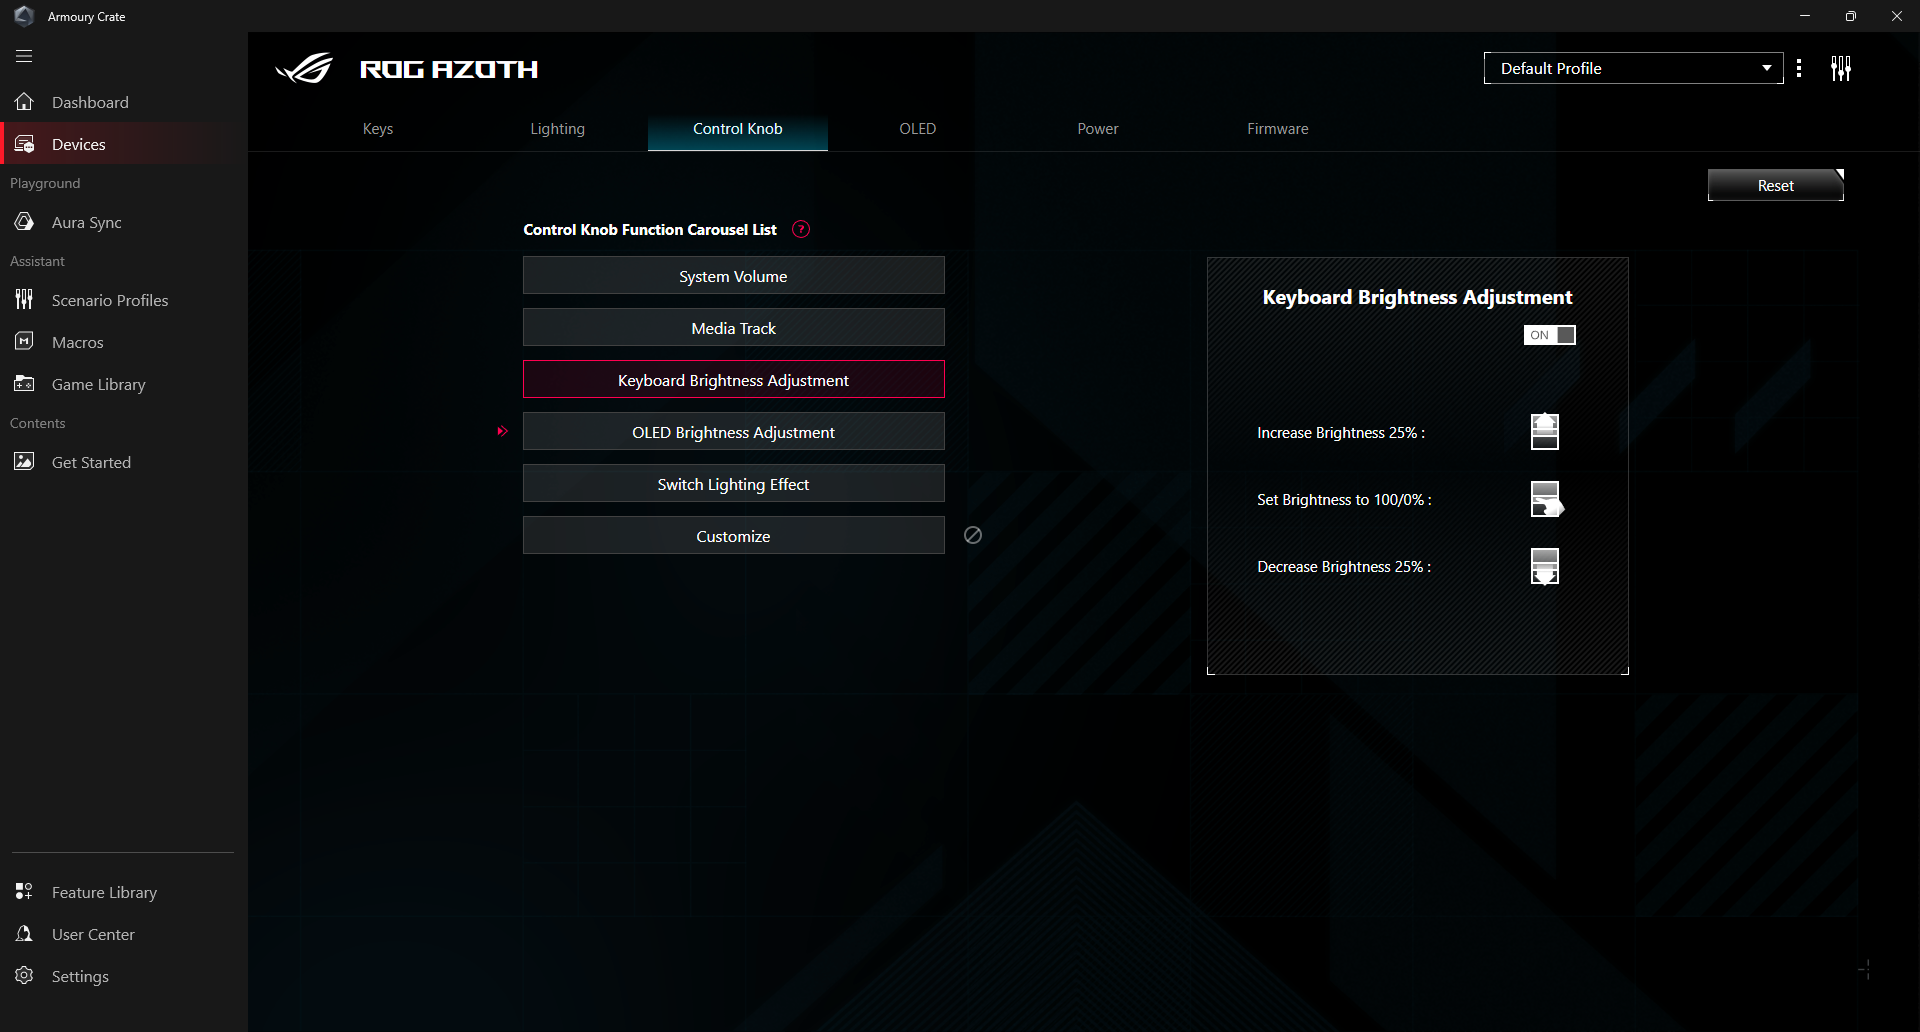Screen dimensions: 1920x1032
Task: Open the three-dot profile options menu
Action: pyautogui.click(x=1799, y=68)
